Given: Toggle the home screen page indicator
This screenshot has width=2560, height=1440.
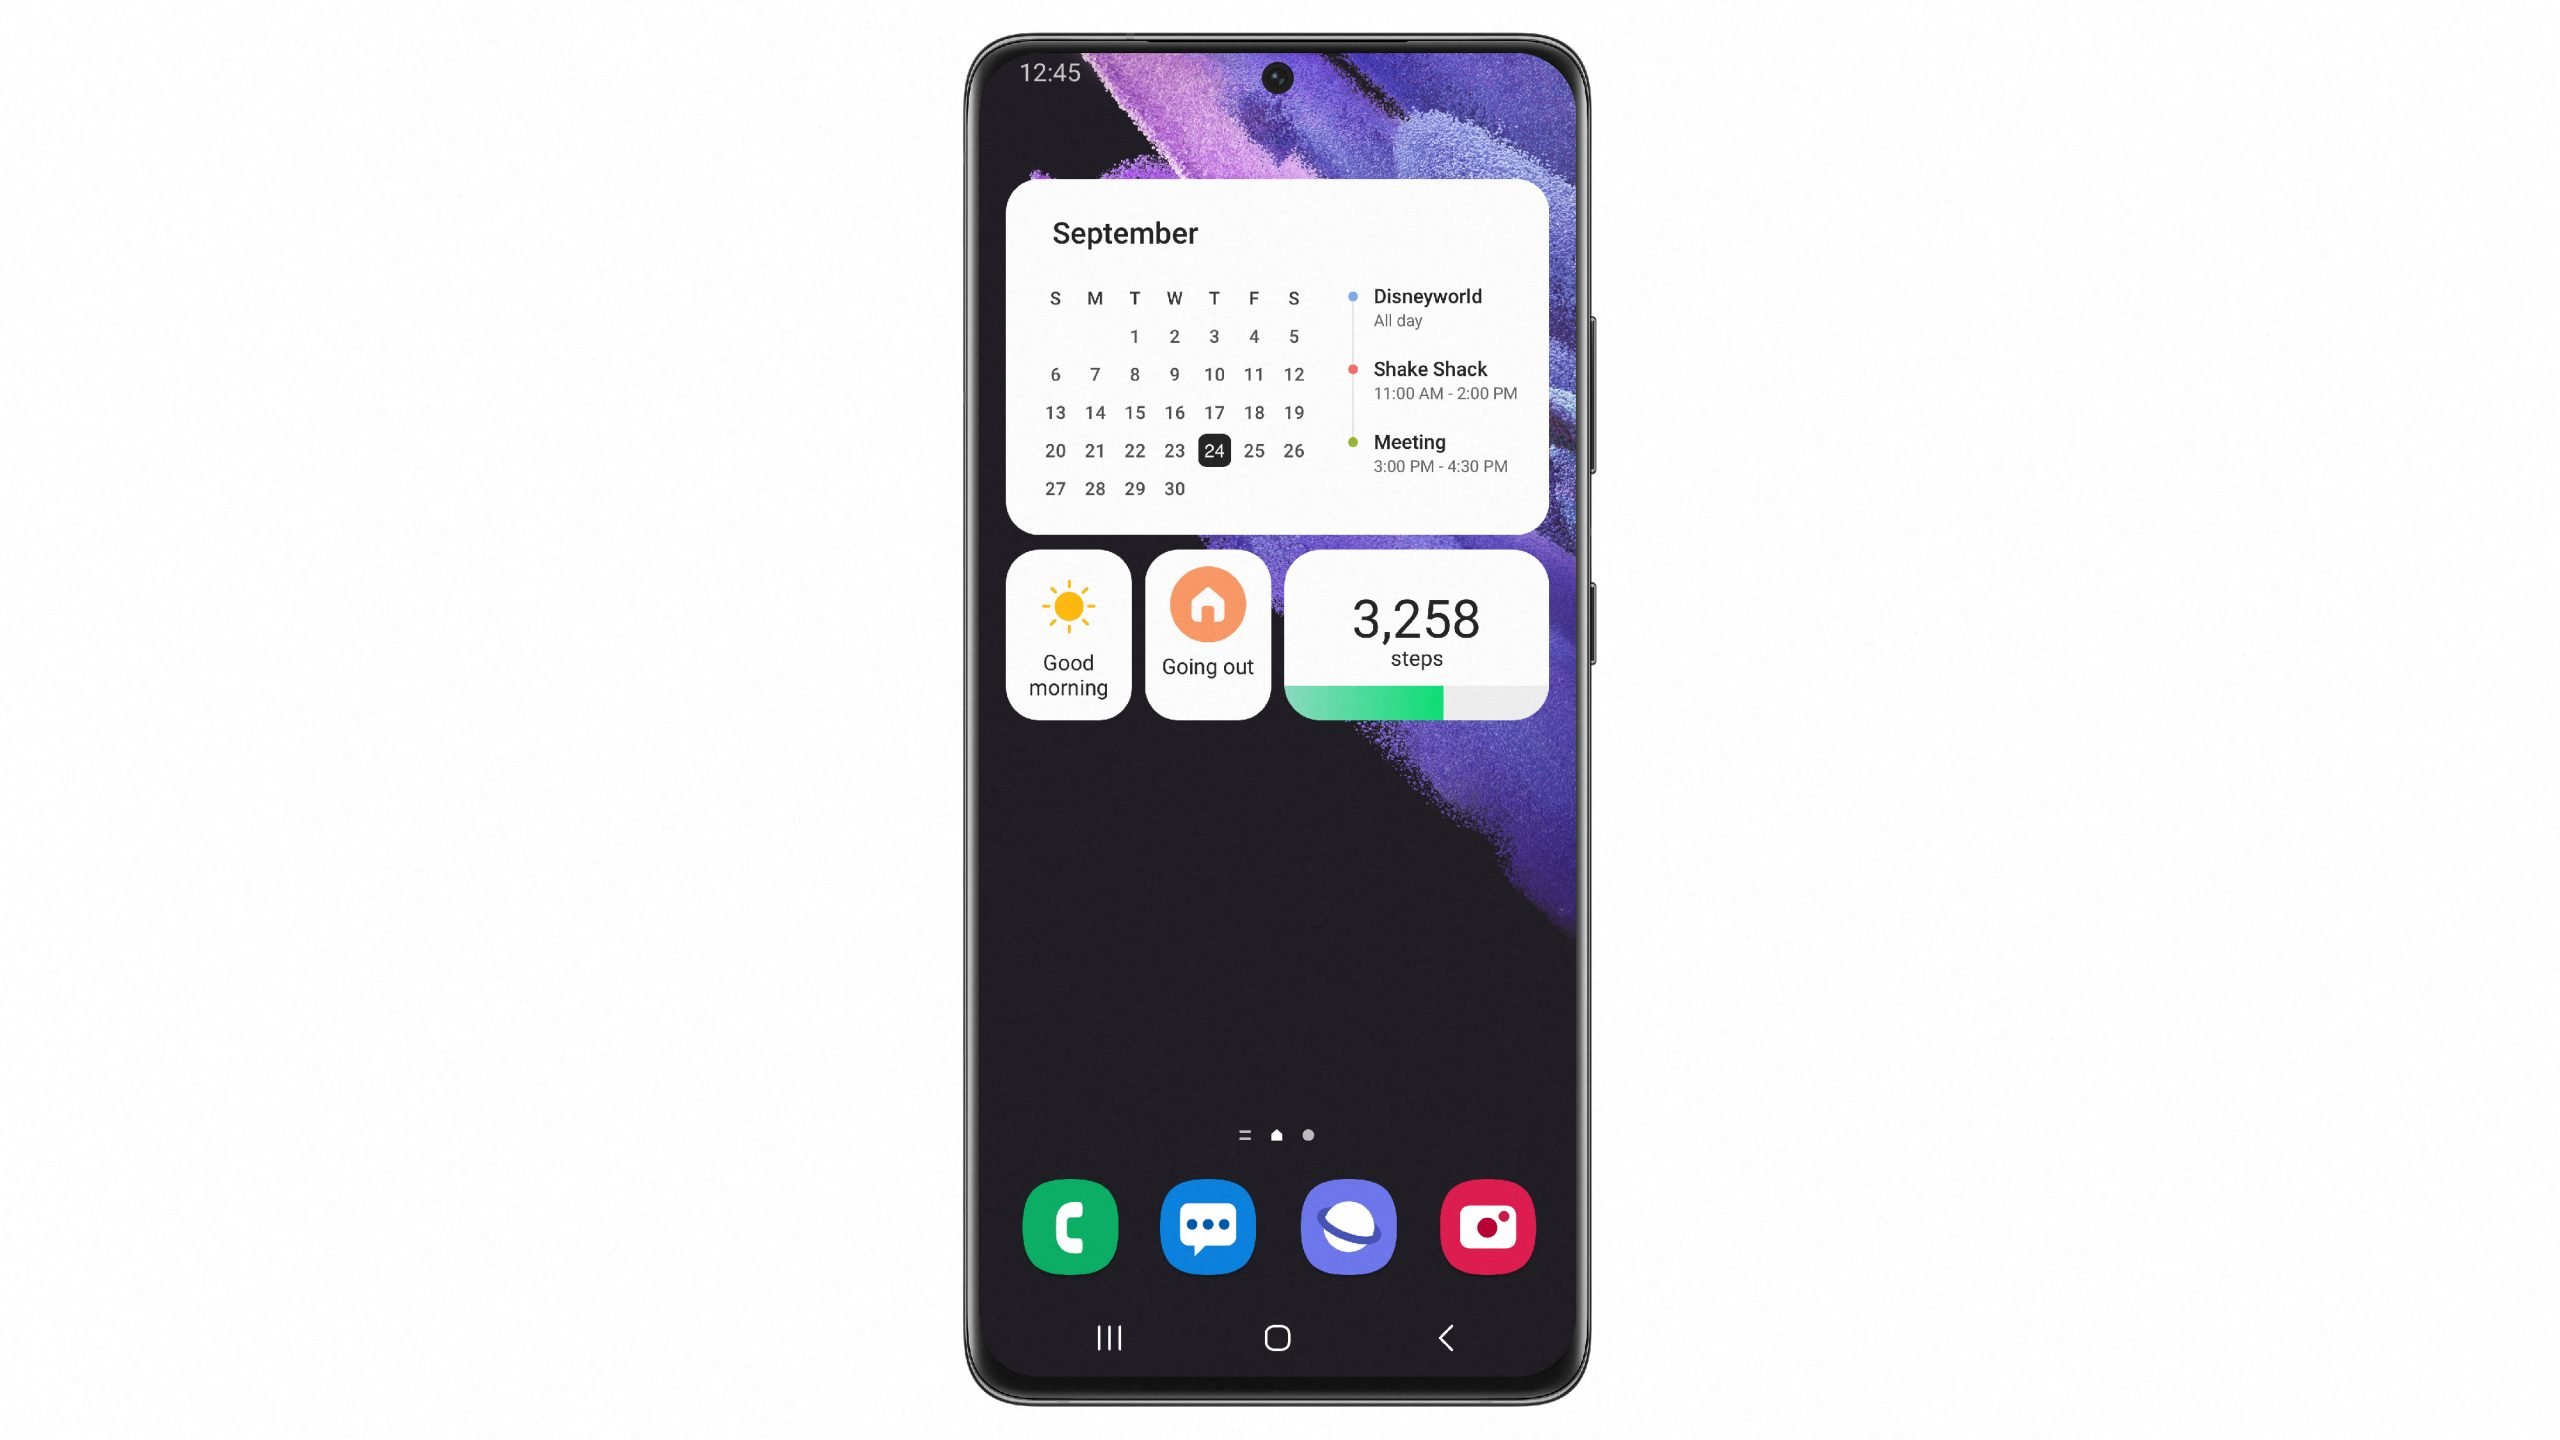Looking at the screenshot, I should coord(1276,1134).
